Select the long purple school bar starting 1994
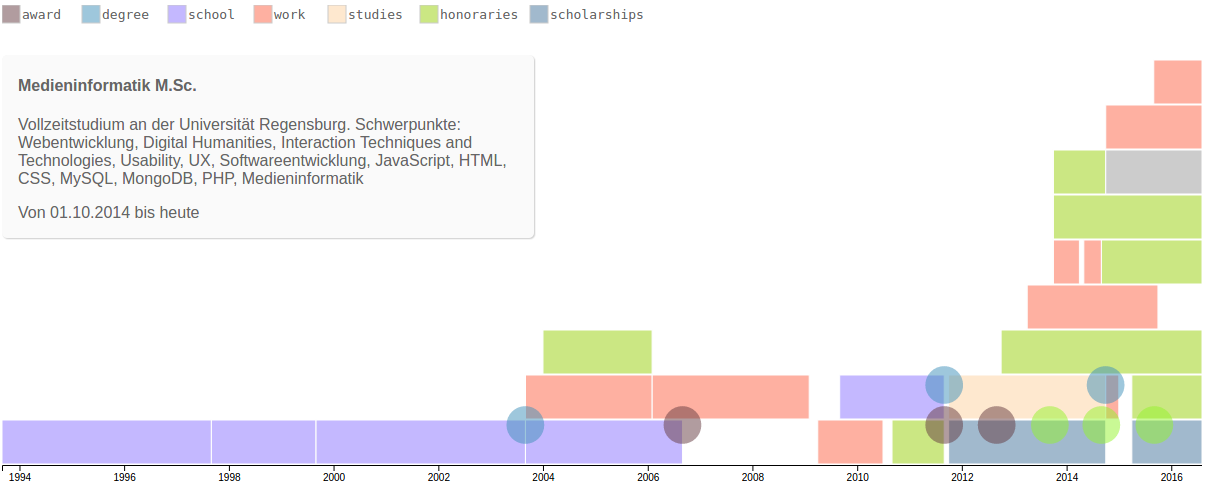The image size is (1209, 493). pos(106,442)
